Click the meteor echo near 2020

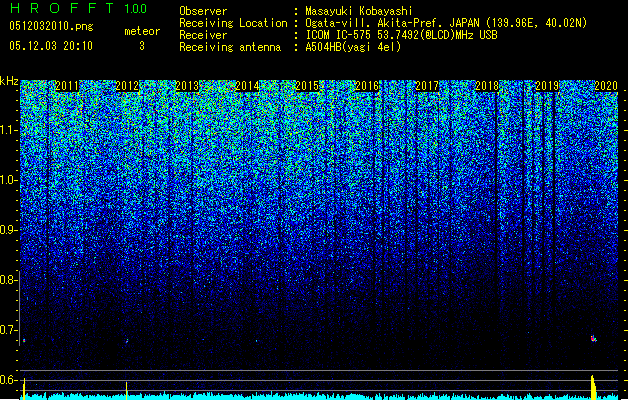click(x=594, y=339)
